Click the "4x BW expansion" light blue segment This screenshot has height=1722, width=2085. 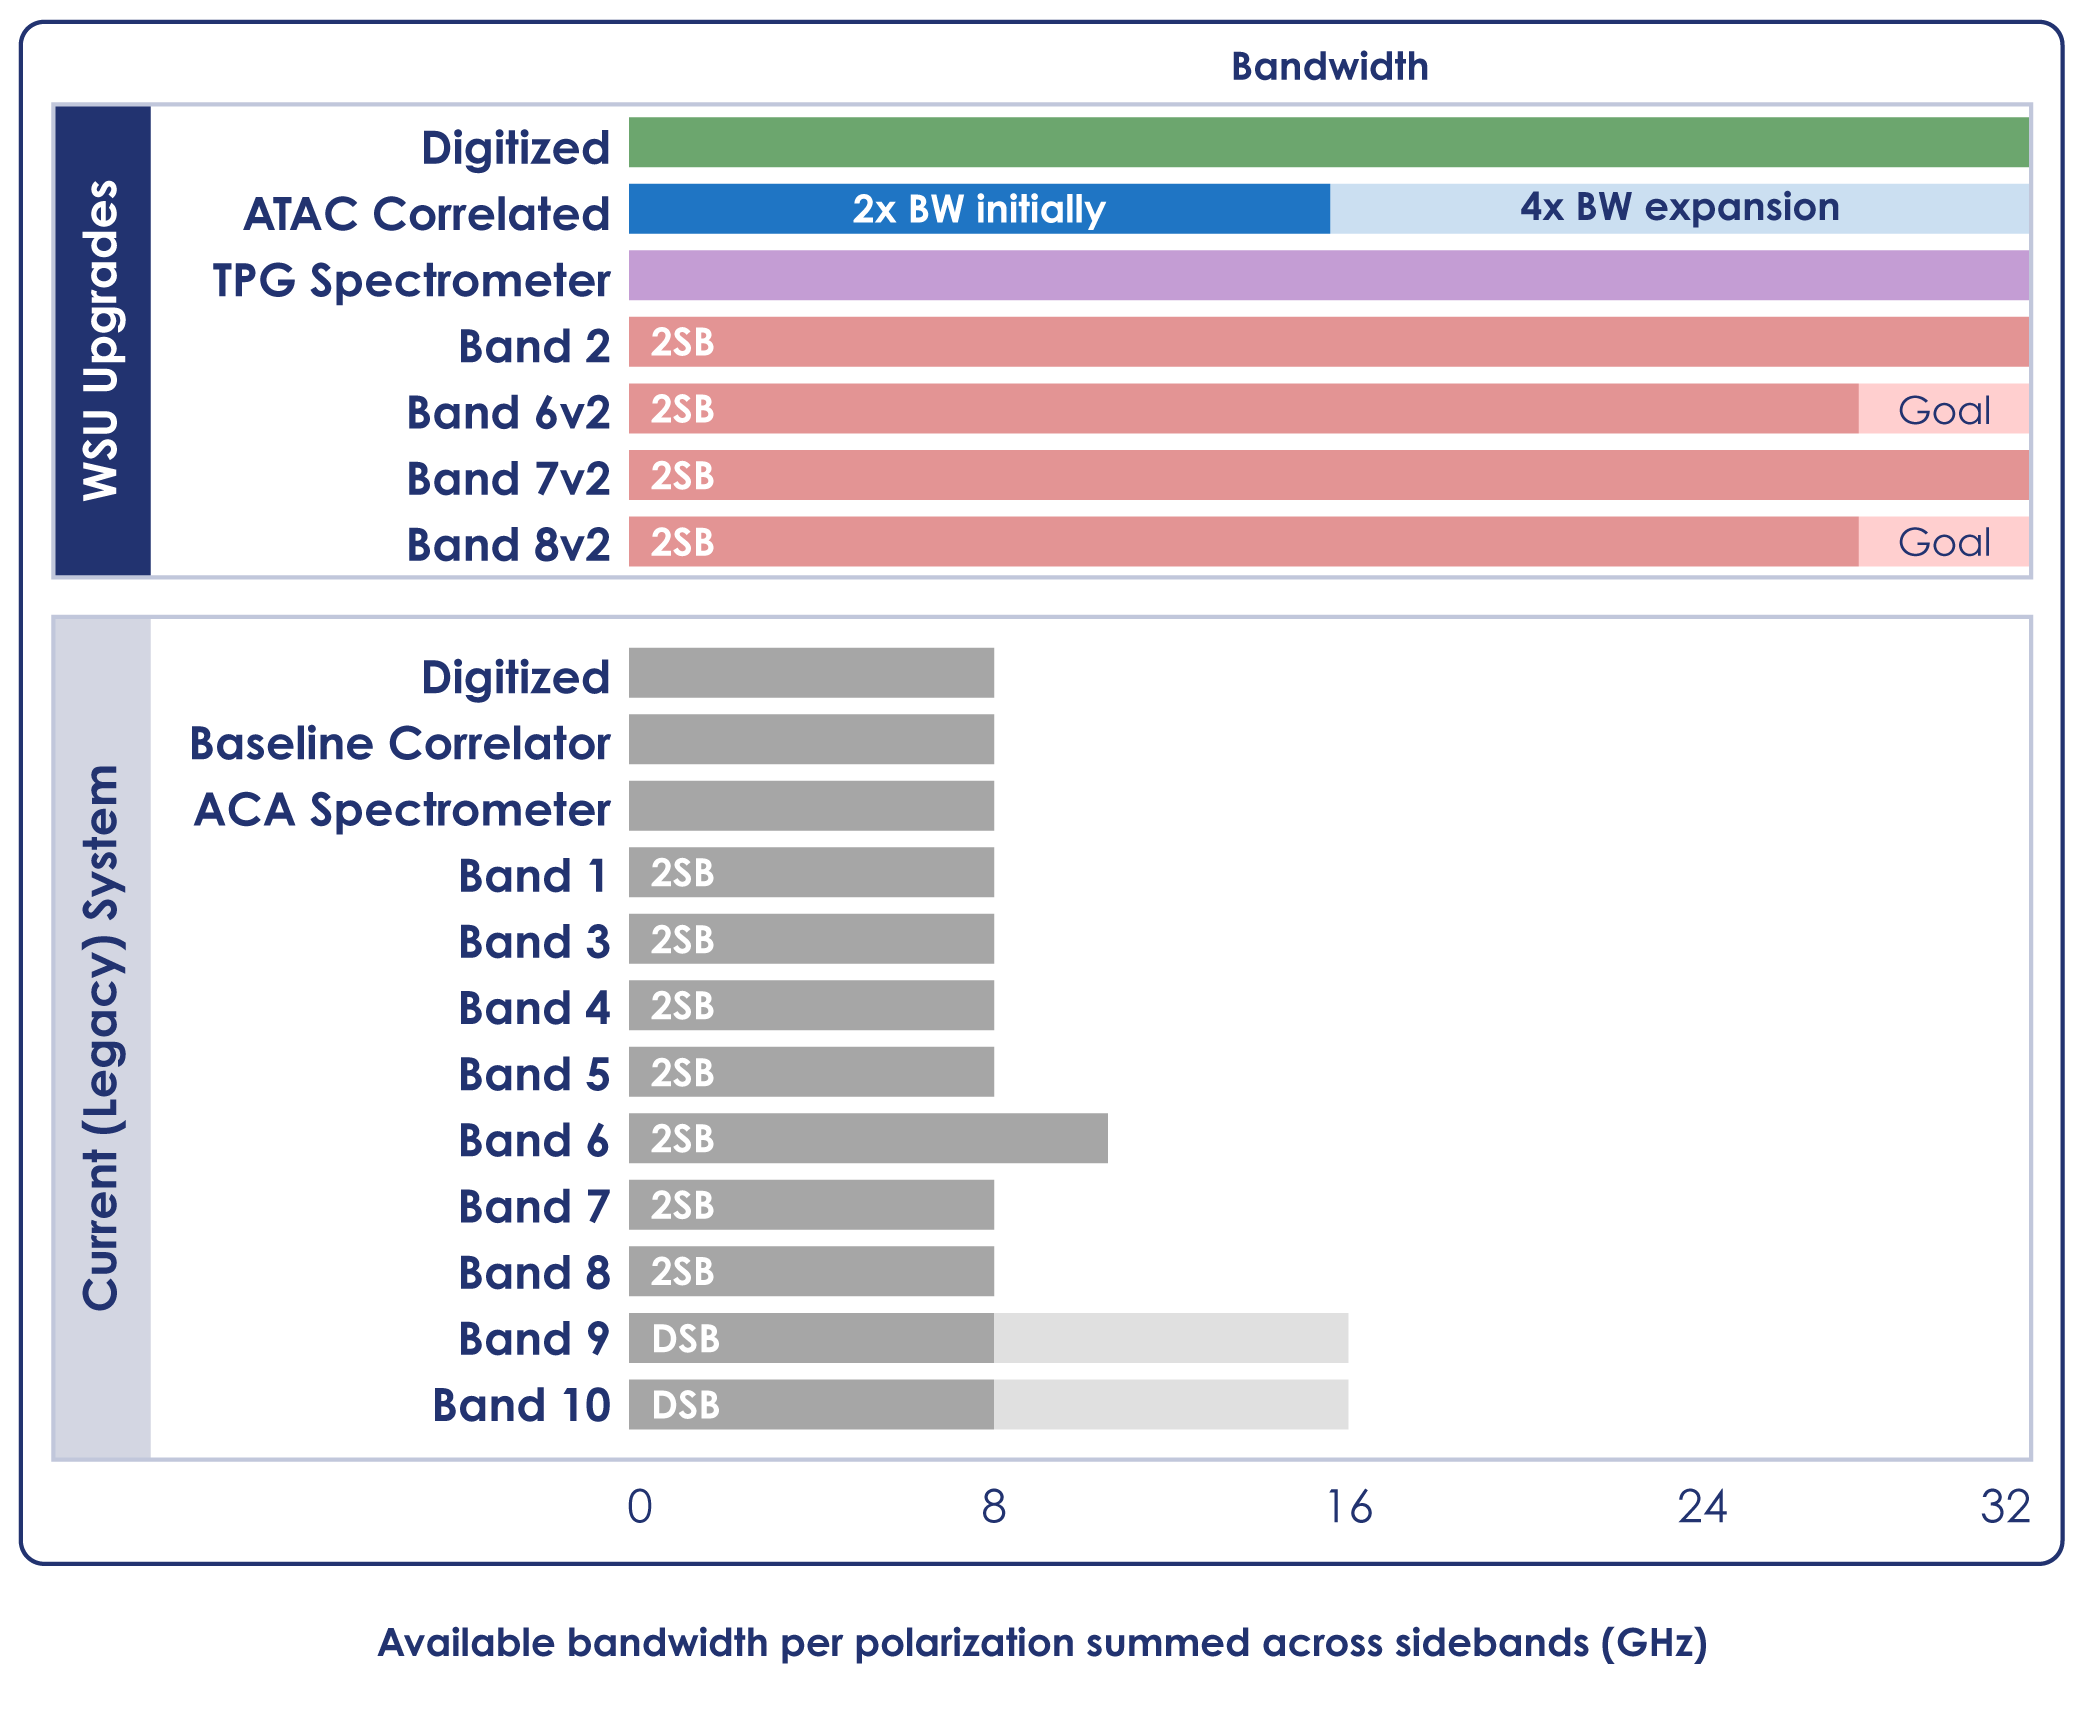click(x=1679, y=208)
